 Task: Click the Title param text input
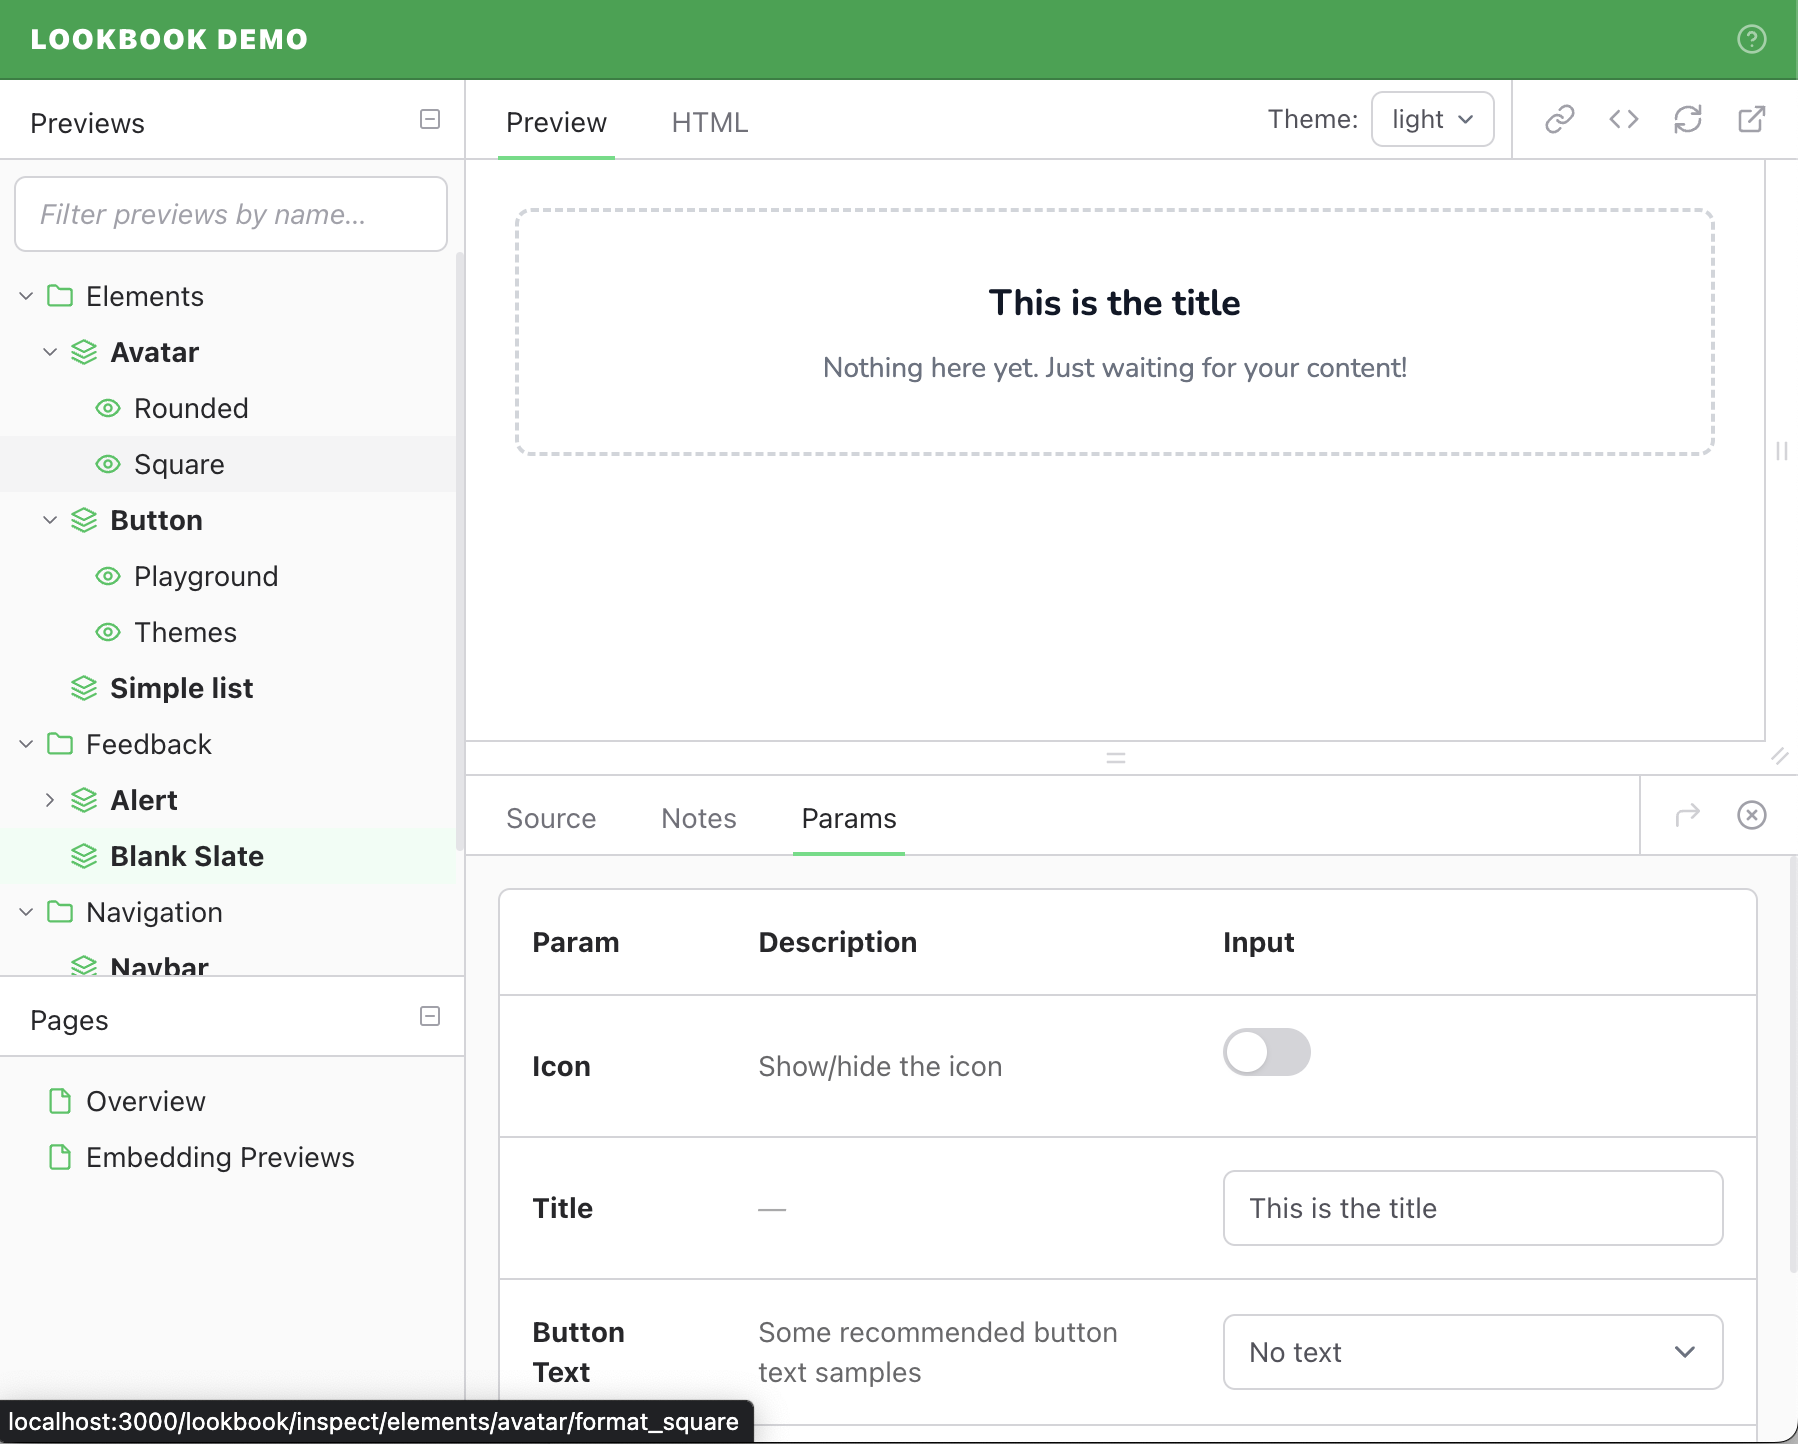(x=1472, y=1208)
